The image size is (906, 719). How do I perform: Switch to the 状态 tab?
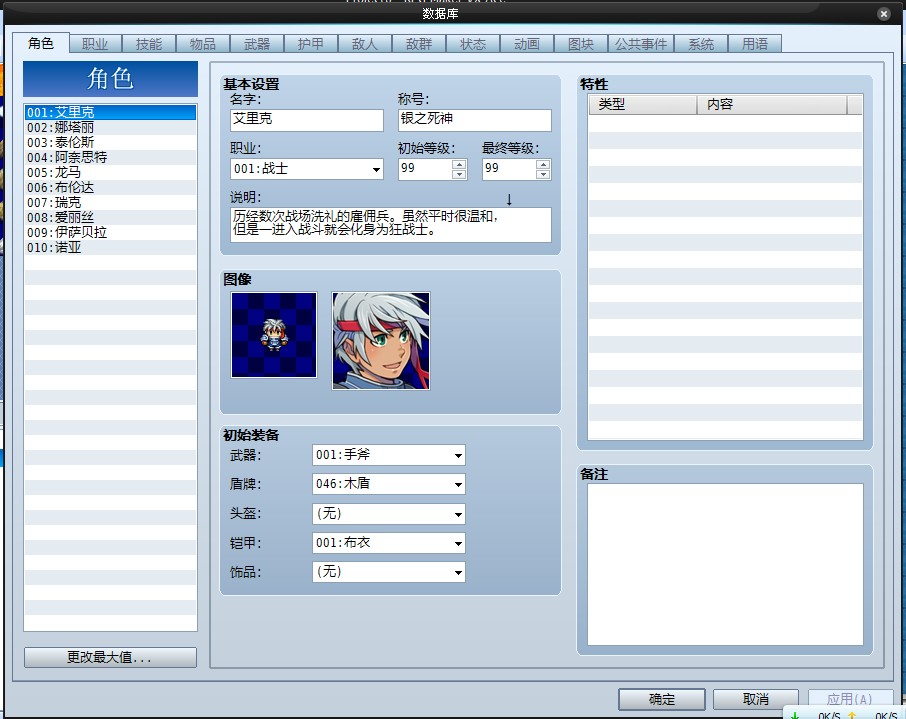[473, 44]
